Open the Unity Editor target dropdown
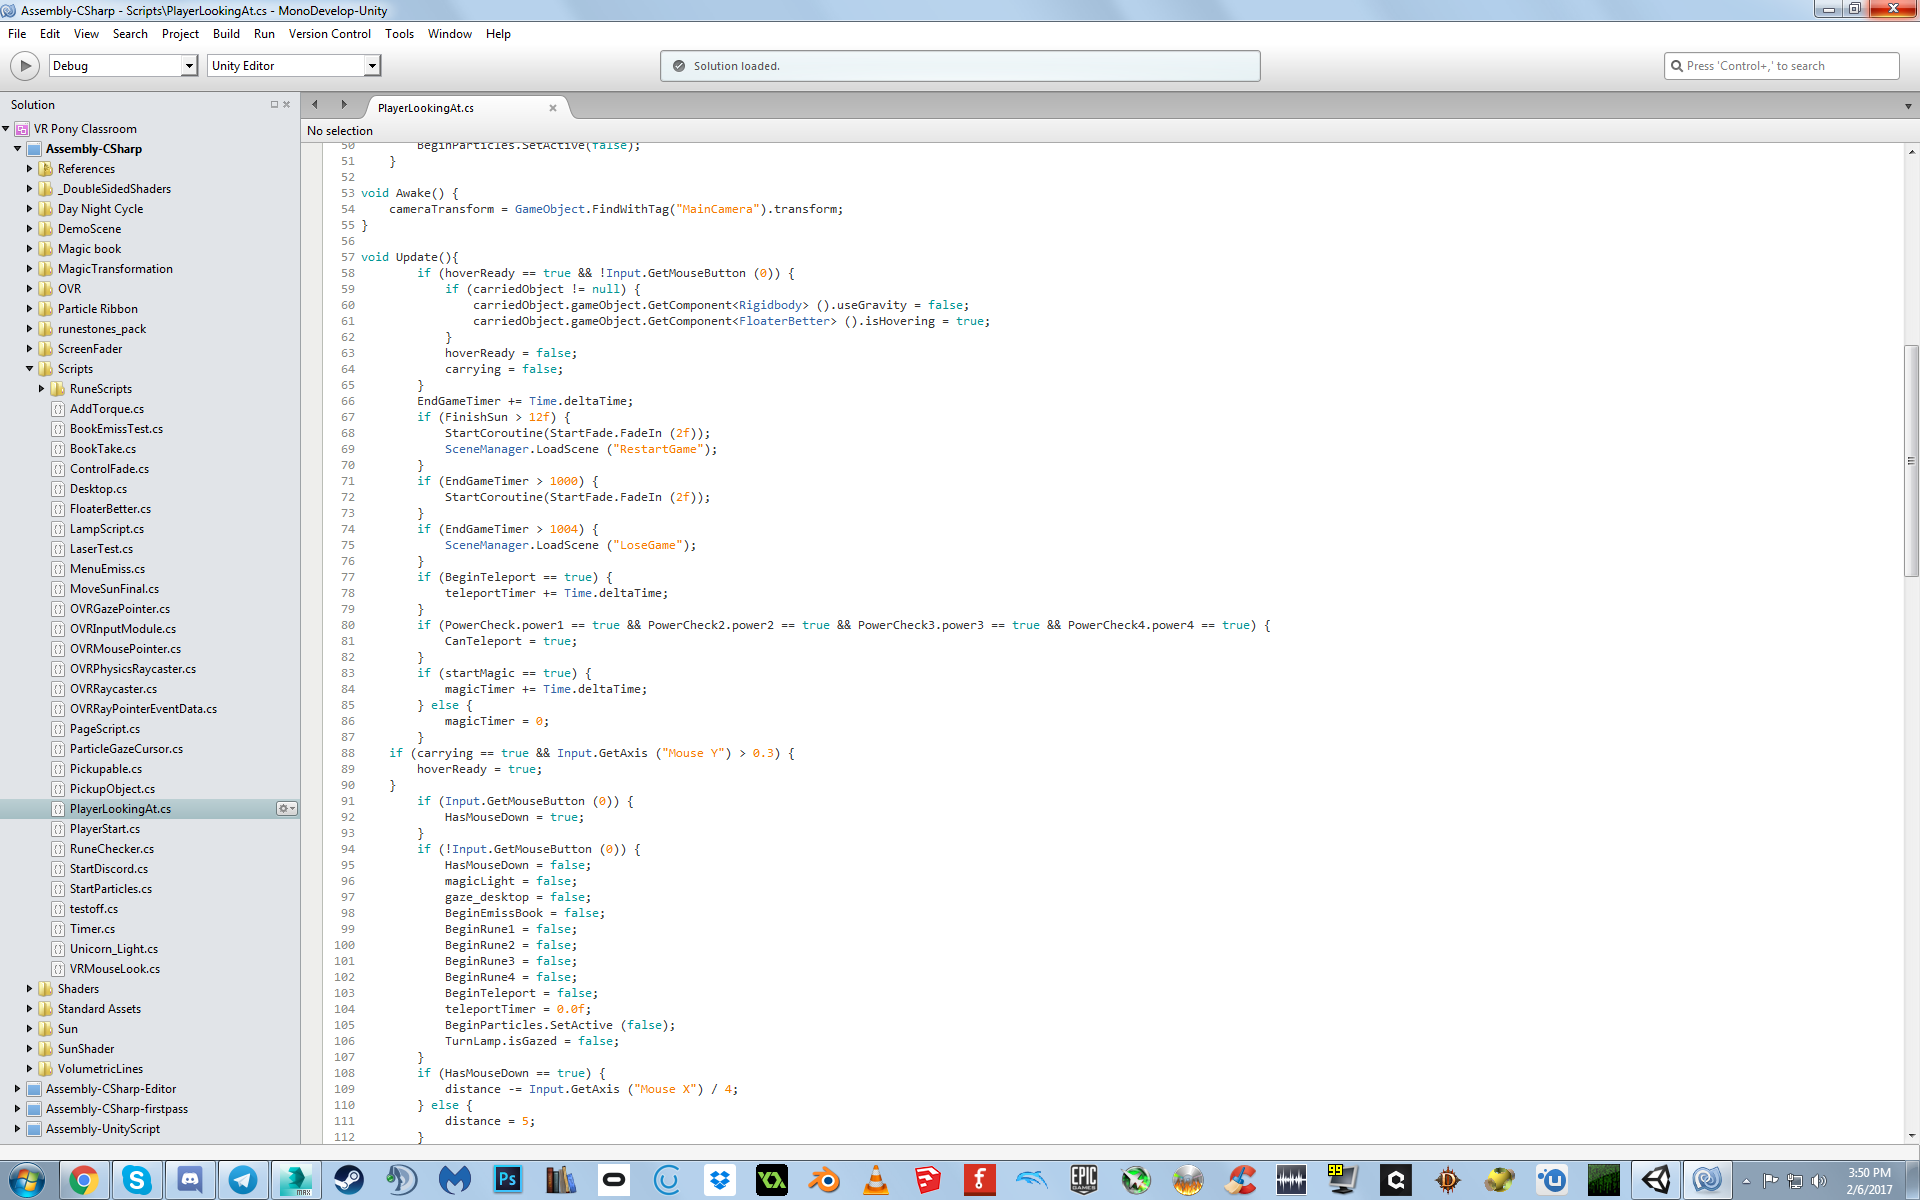Image resolution: width=1920 pixels, height=1200 pixels. pos(371,66)
